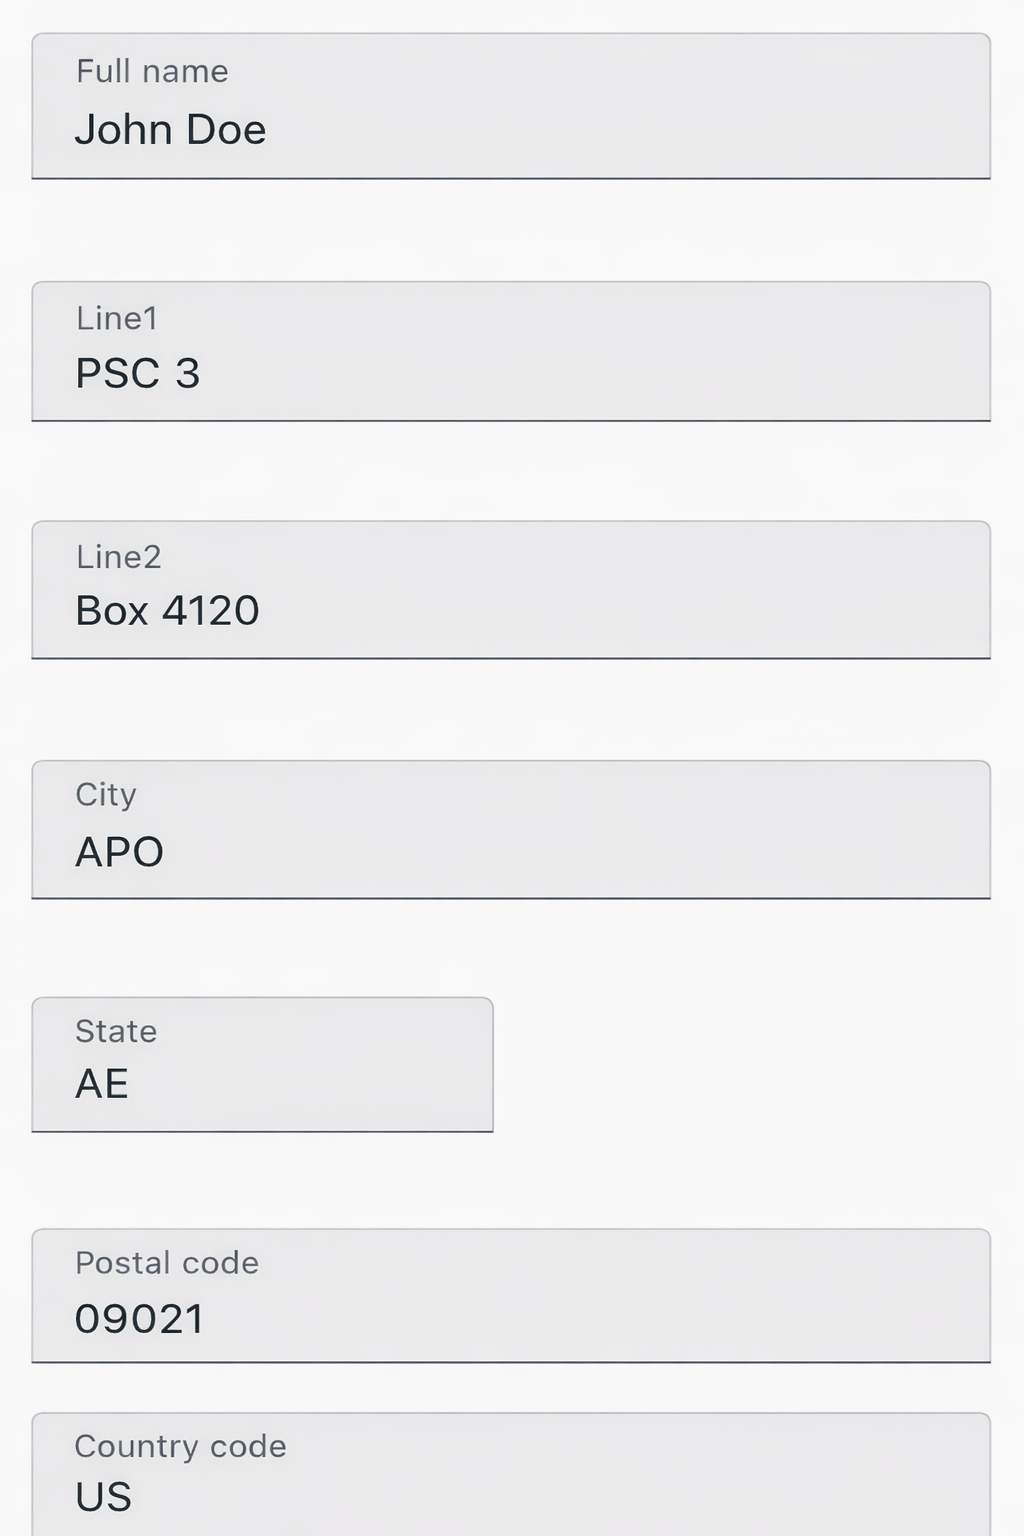Click the "Full name" label
This screenshot has width=1024, height=1536.
152,71
